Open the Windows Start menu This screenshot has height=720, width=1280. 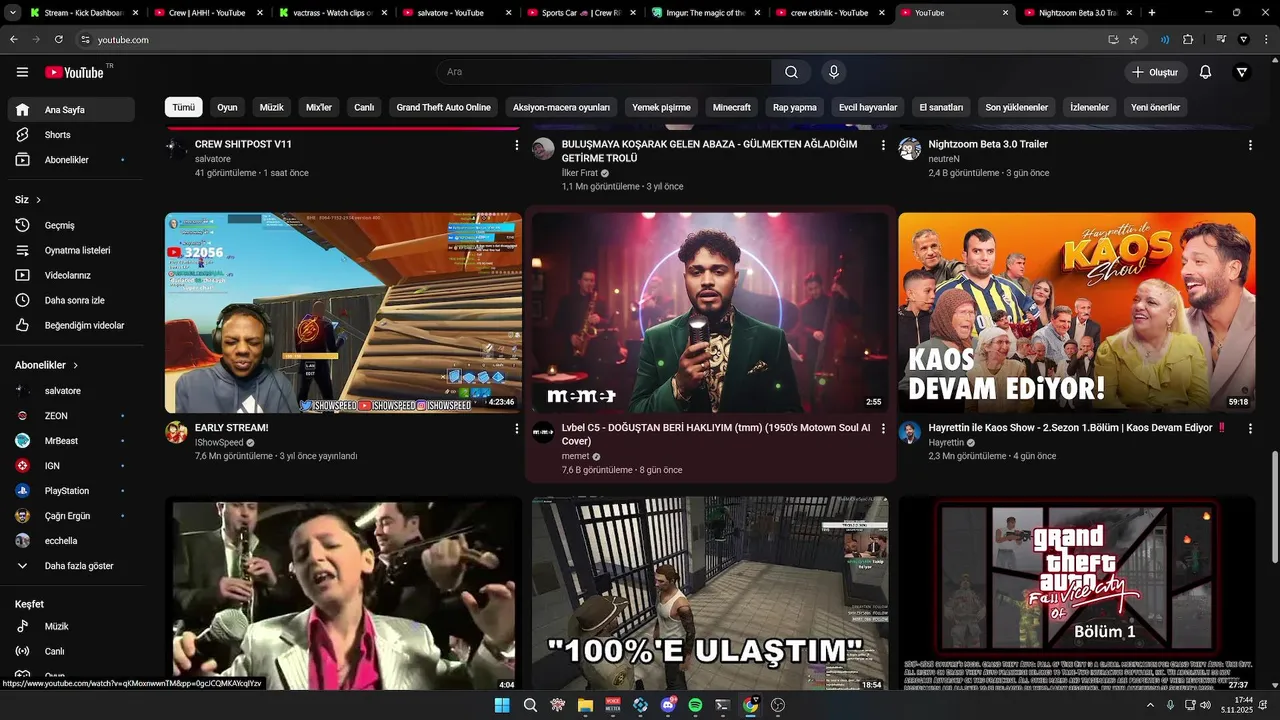tap(502, 705)
